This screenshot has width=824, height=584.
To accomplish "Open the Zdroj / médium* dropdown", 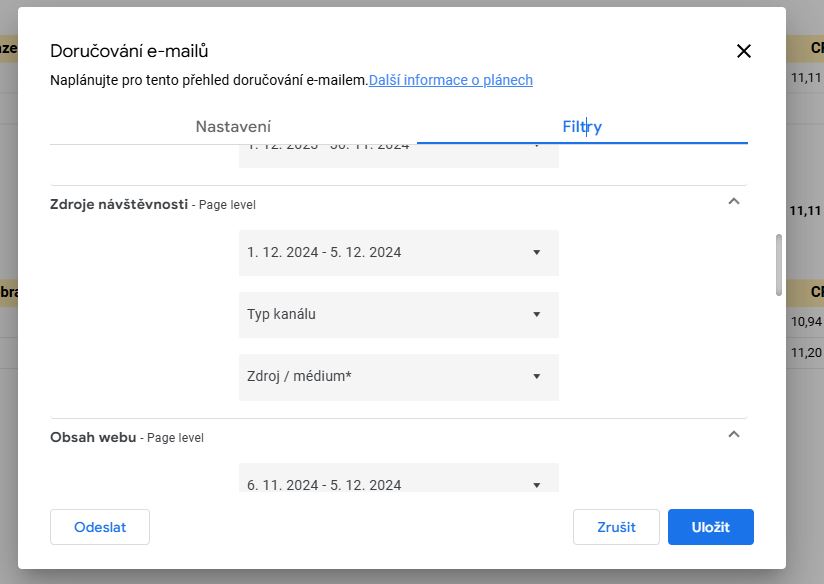I will [x=398, y=376].
